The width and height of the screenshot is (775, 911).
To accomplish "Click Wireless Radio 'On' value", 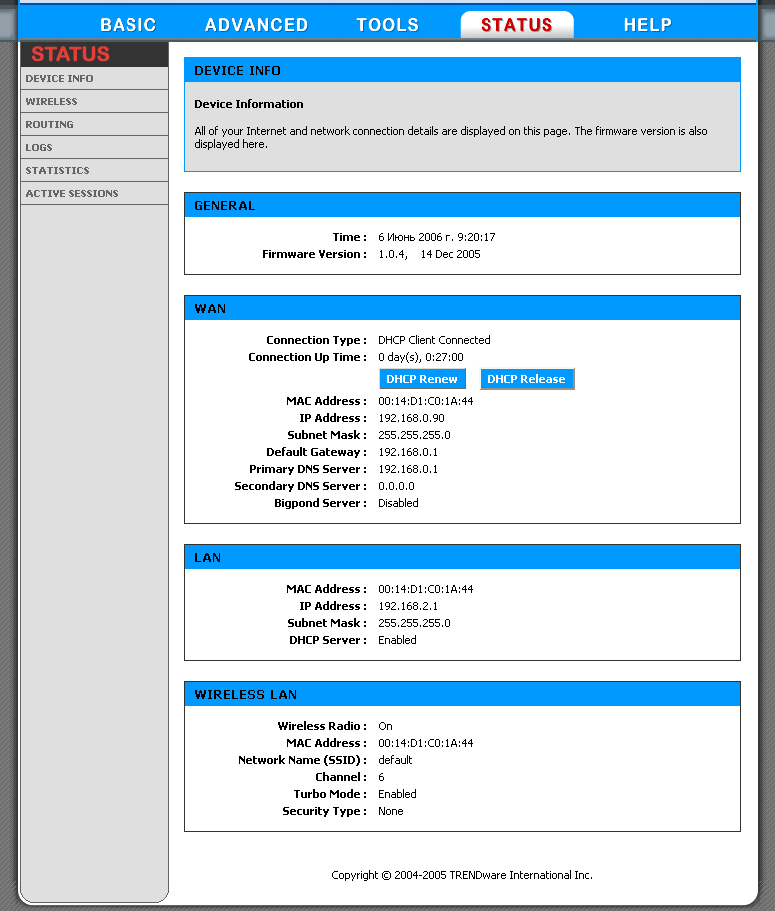I will (x=385, y=726).
